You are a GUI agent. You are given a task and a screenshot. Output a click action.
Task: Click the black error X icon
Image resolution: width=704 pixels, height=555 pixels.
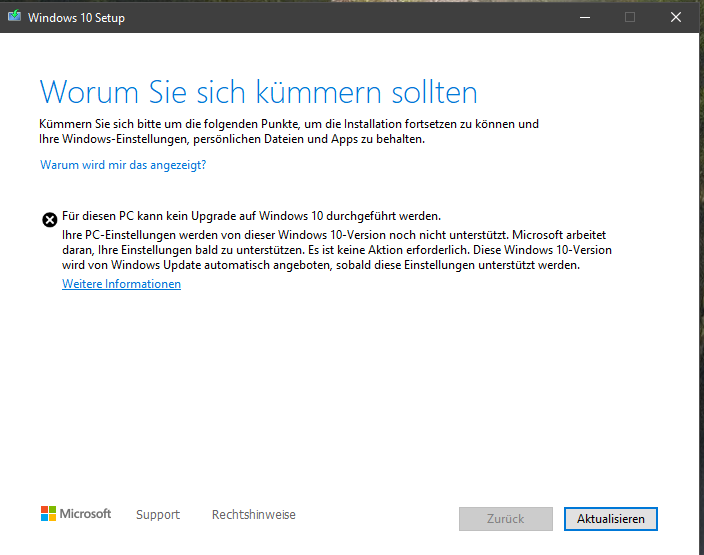(x=49, y=220)
